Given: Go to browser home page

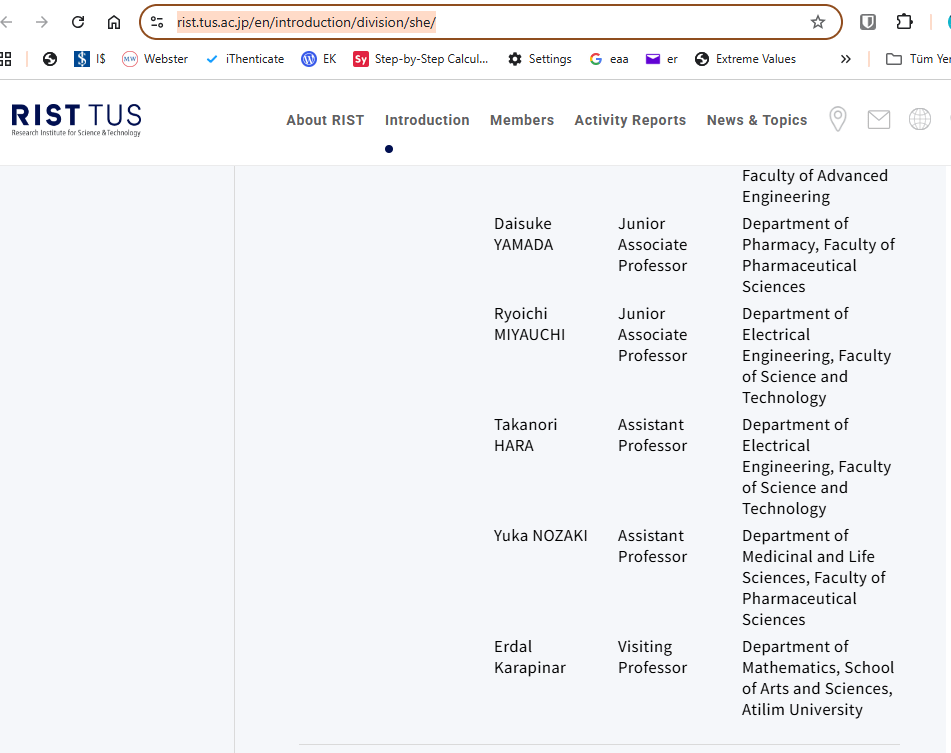Looking at the screenshot, I should click(x=114, y=22).
